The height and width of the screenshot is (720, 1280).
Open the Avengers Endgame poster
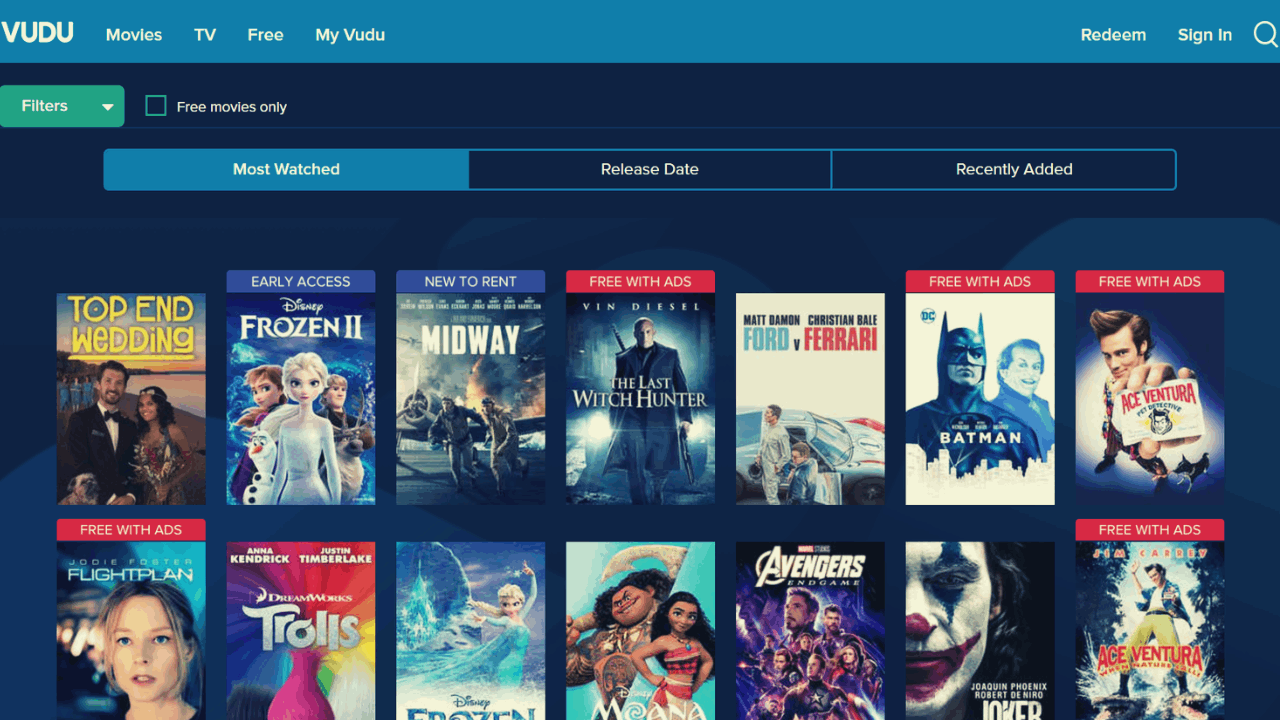(x=810, y=631)
